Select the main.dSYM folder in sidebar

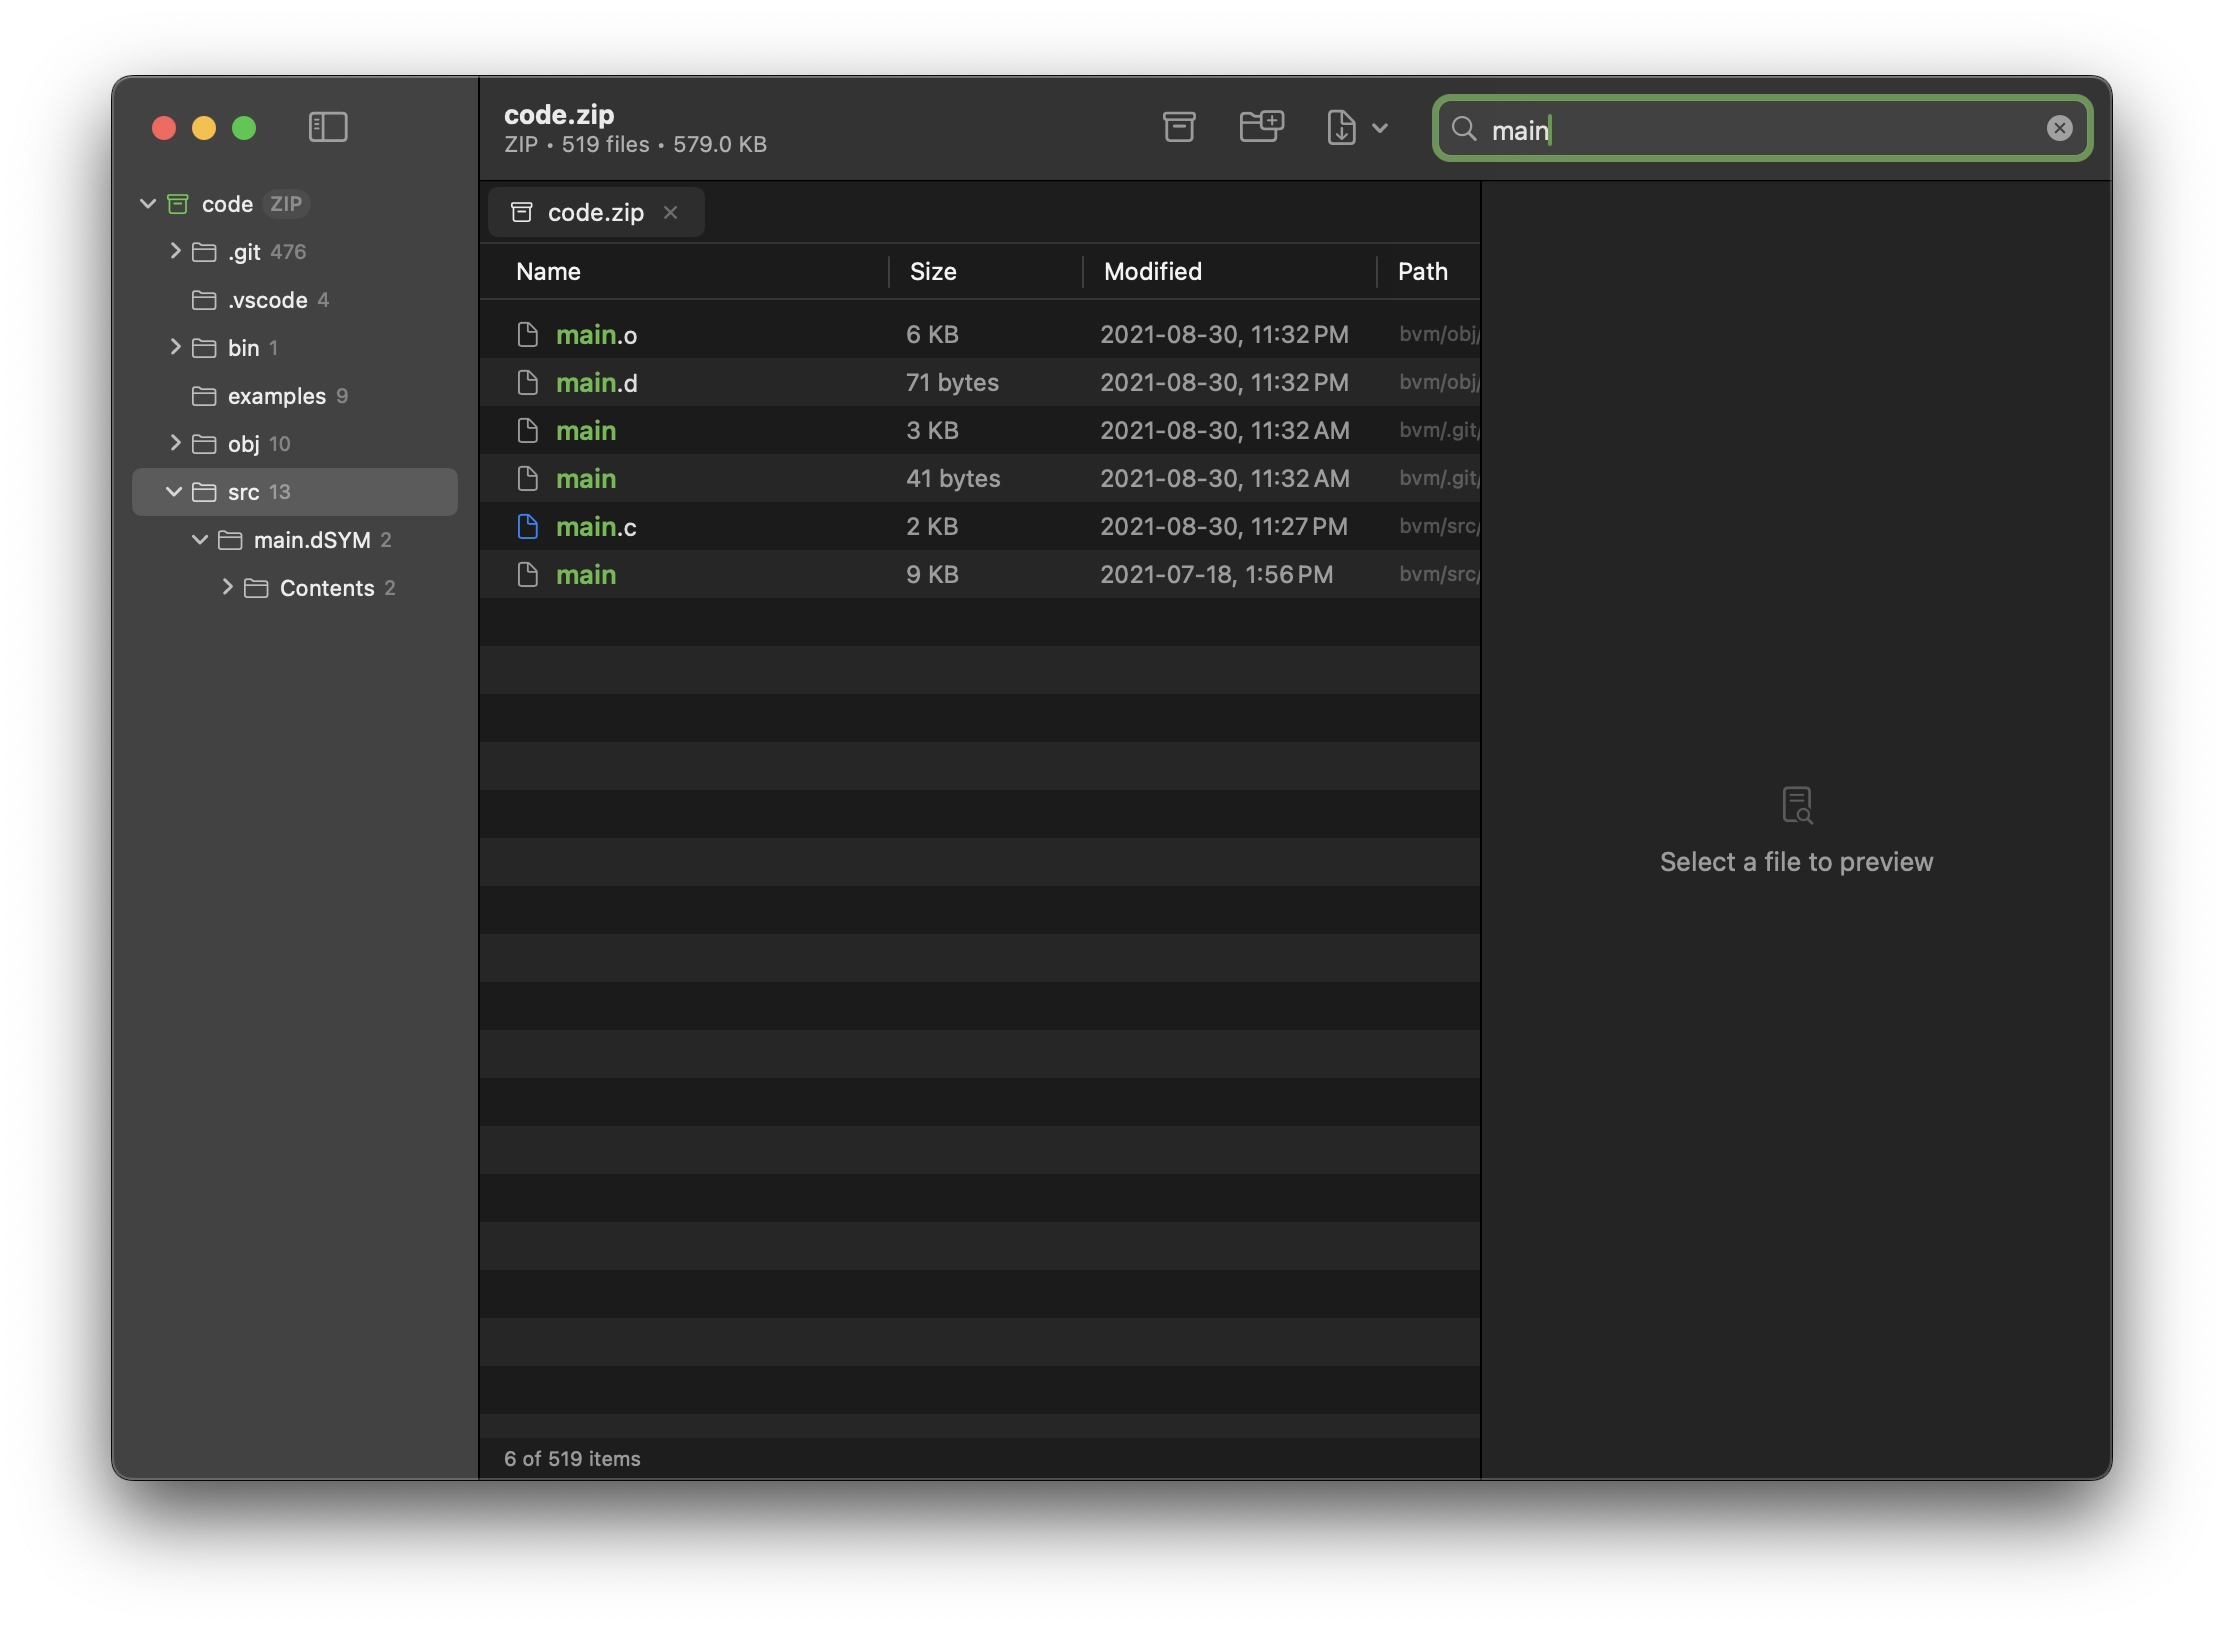coord(295,540)
